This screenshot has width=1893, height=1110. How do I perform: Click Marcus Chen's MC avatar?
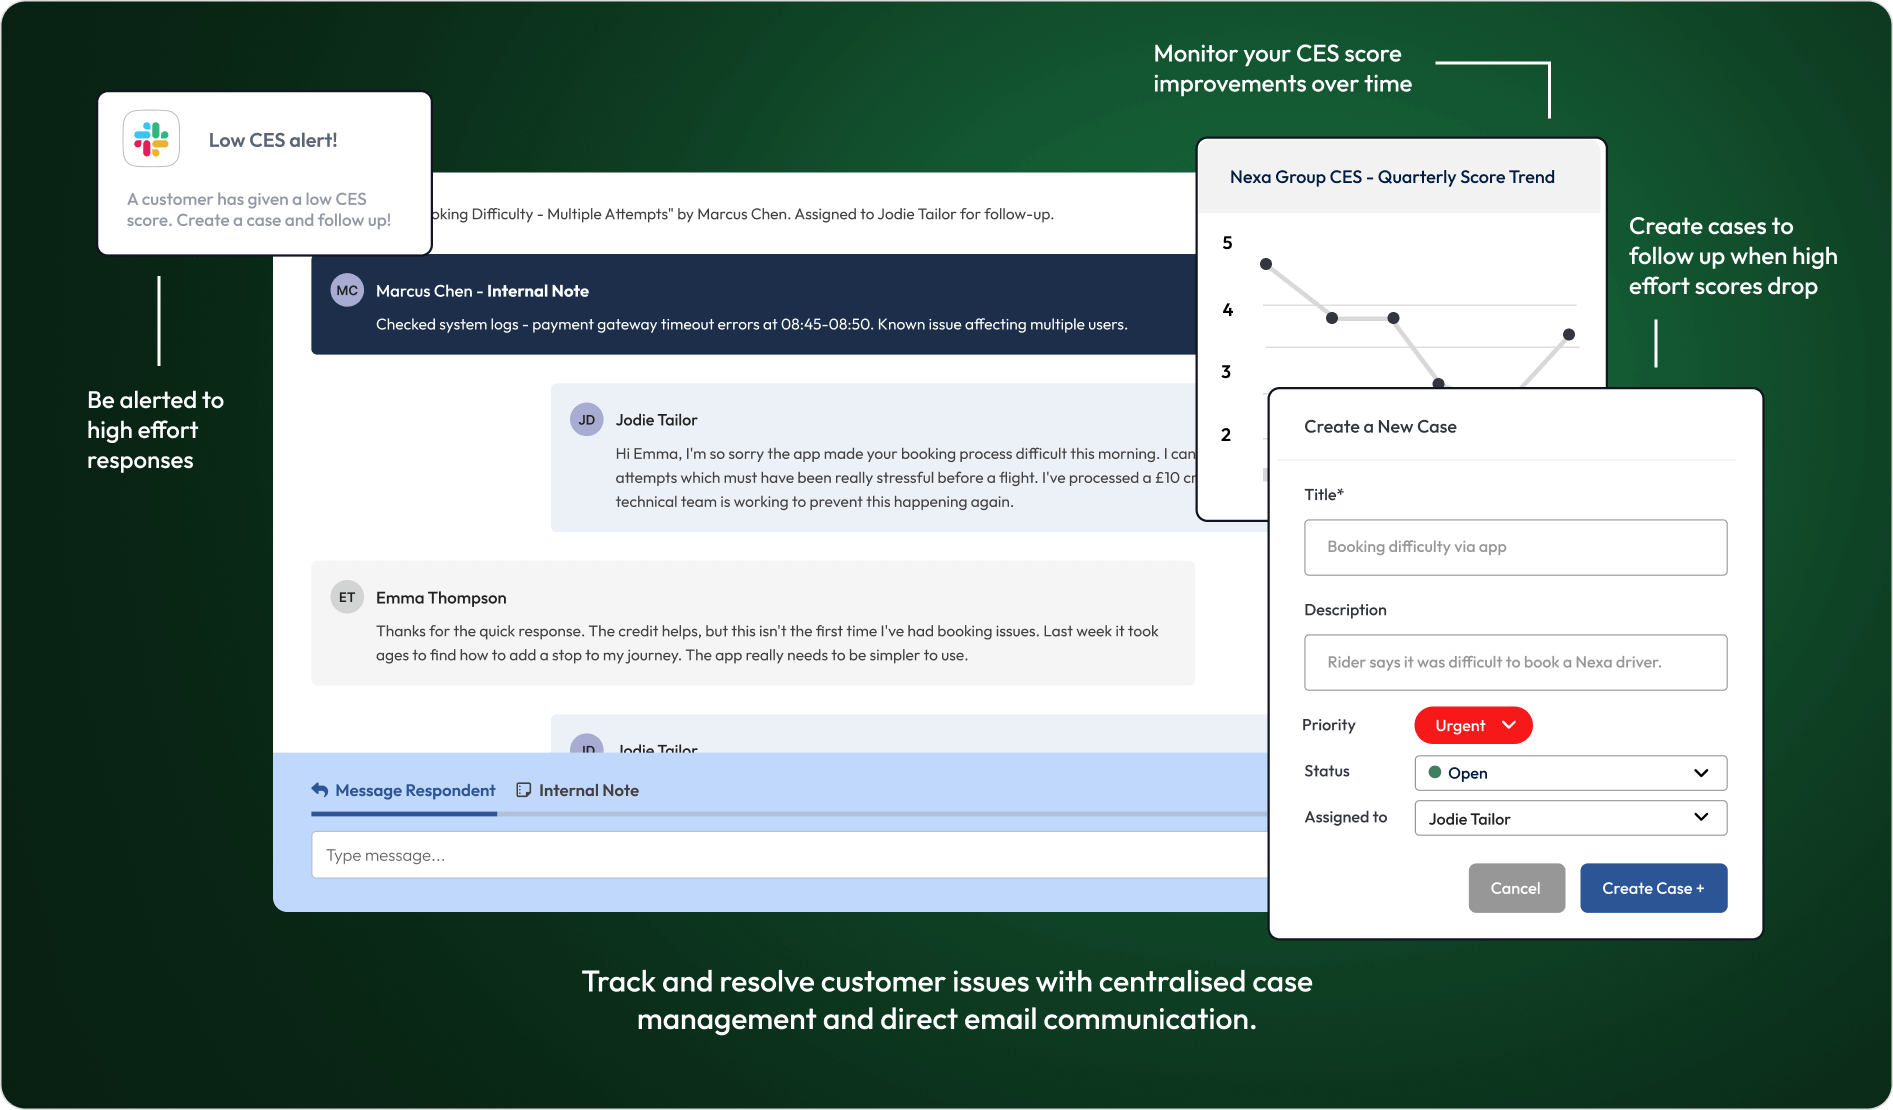(x=347, y=291)
